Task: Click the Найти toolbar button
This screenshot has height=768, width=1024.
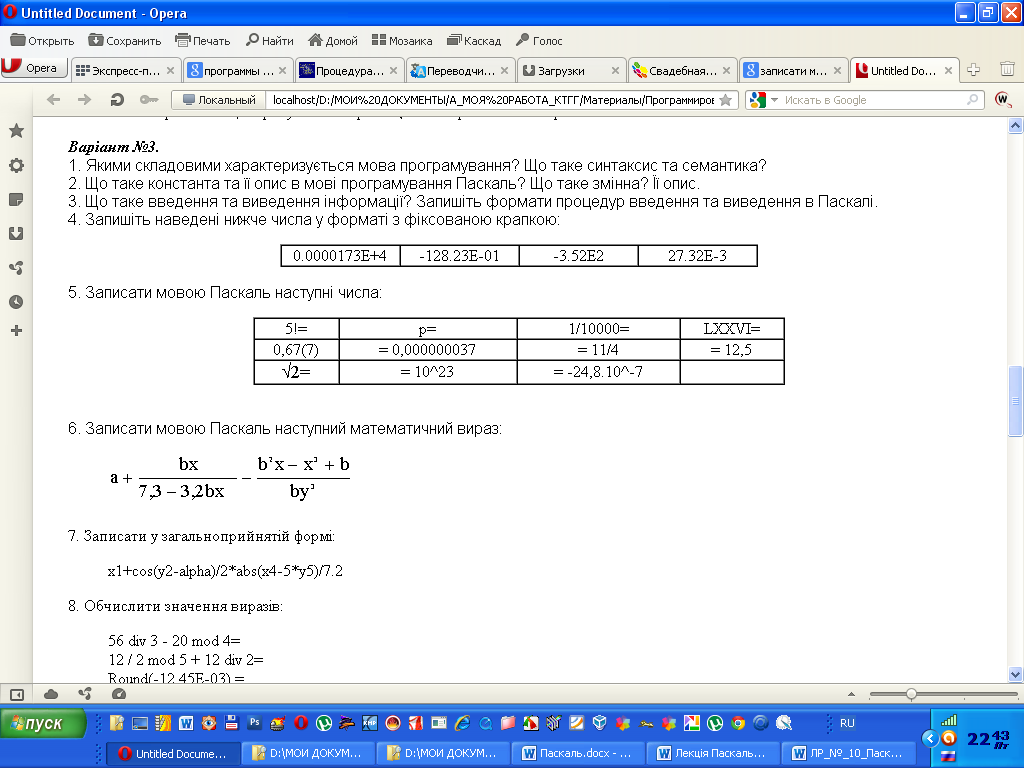Action: click(x=270, y=40)
